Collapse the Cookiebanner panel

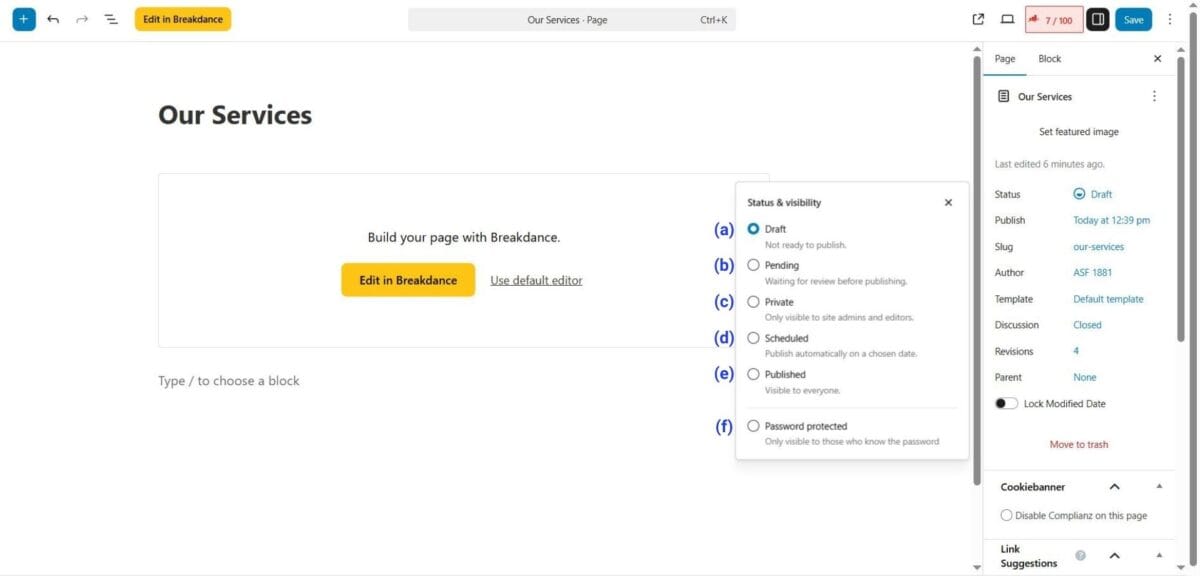point(1114,487)
